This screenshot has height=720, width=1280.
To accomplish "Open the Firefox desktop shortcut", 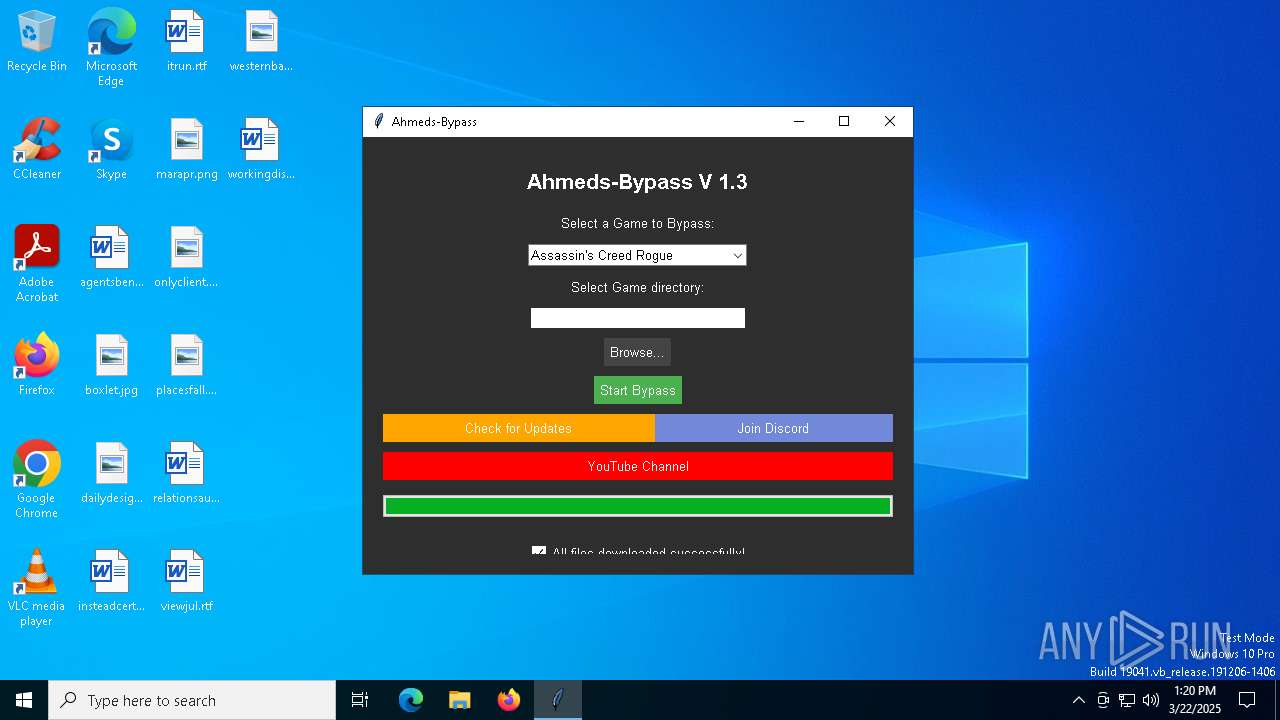I will [37, 365].
